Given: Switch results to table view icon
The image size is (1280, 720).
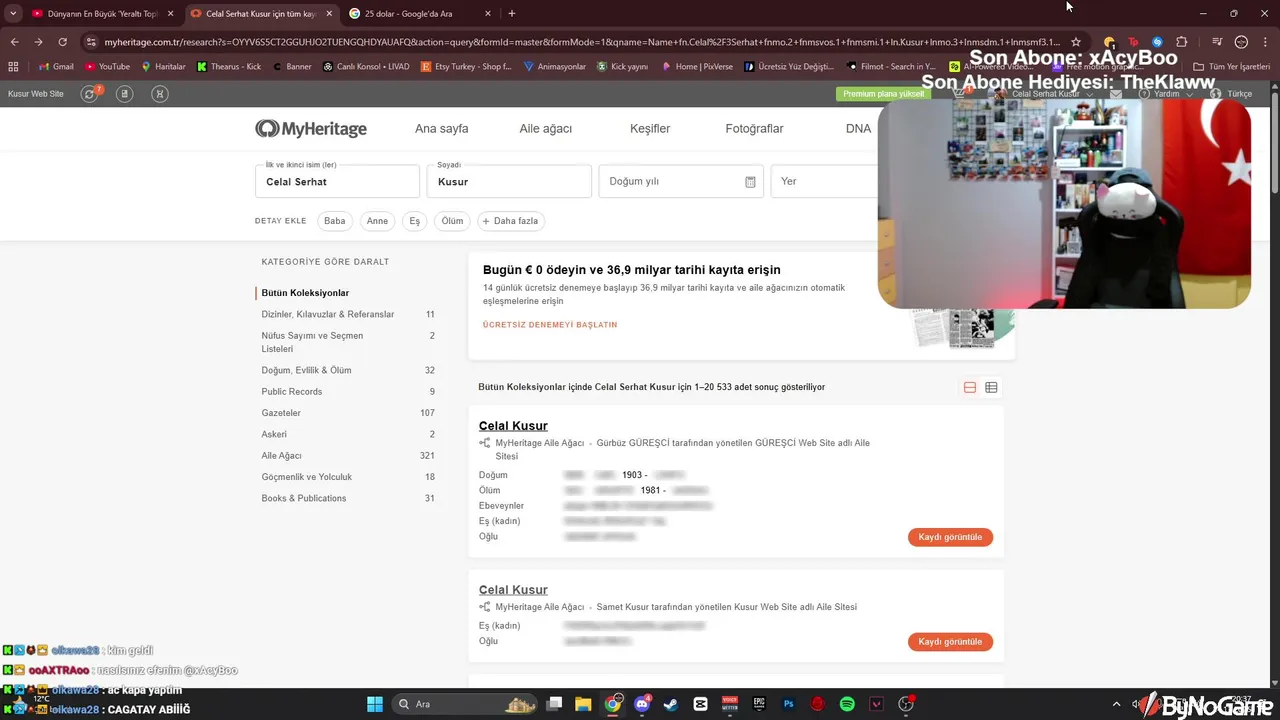Looking at the screenshot, I should coord(991,387).
